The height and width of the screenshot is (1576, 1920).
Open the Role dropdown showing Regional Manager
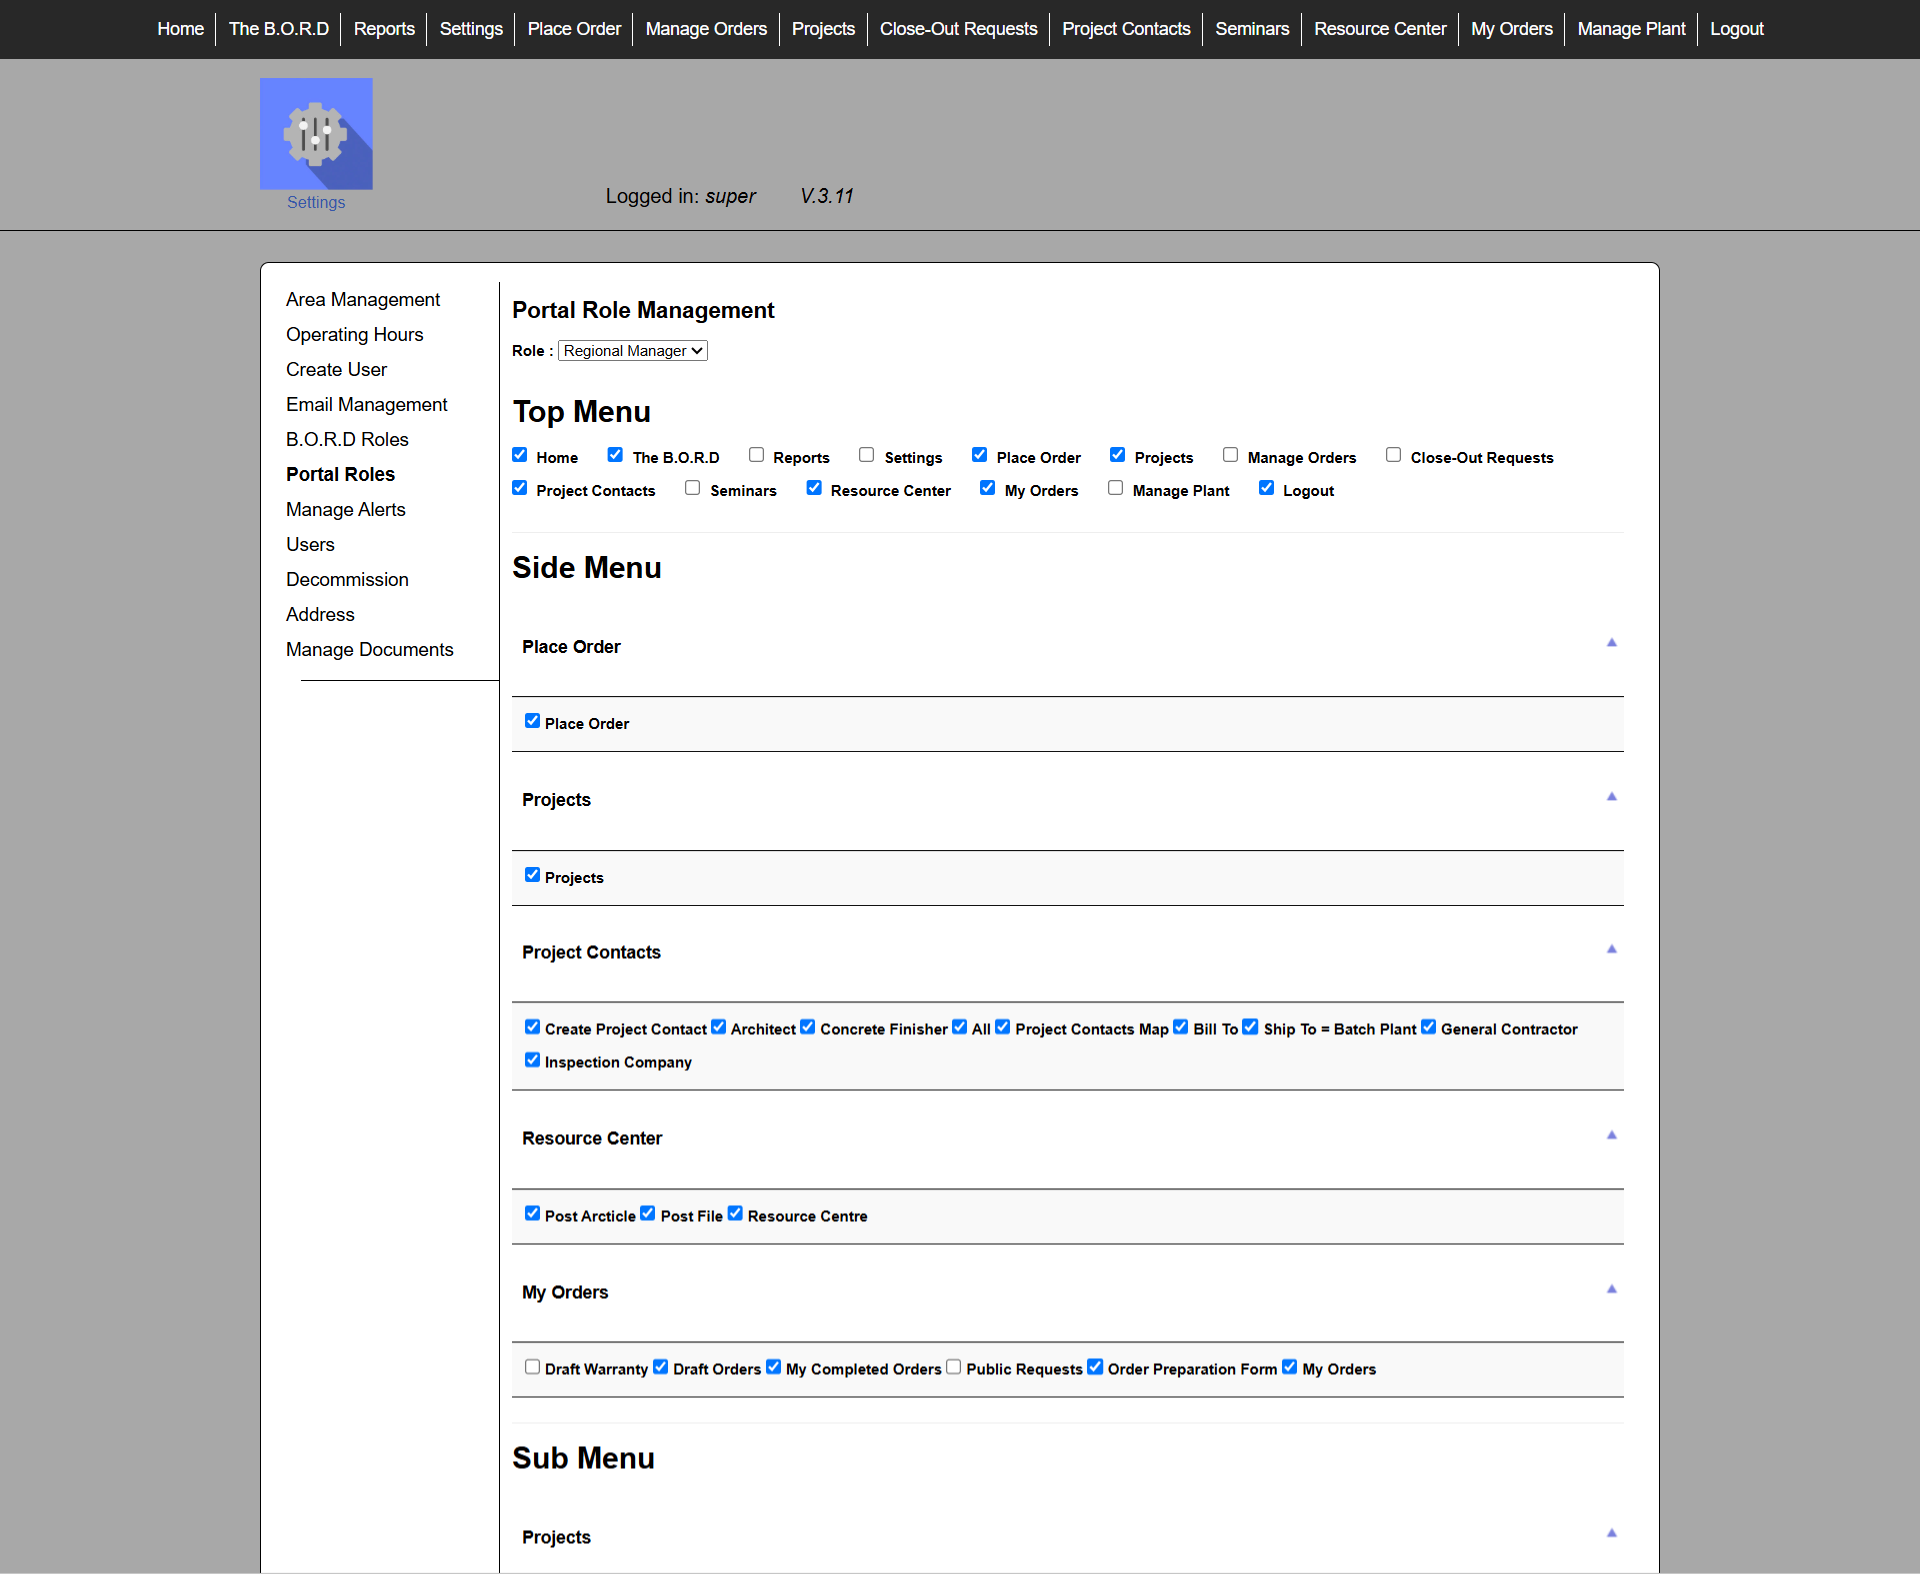point(632,351)
